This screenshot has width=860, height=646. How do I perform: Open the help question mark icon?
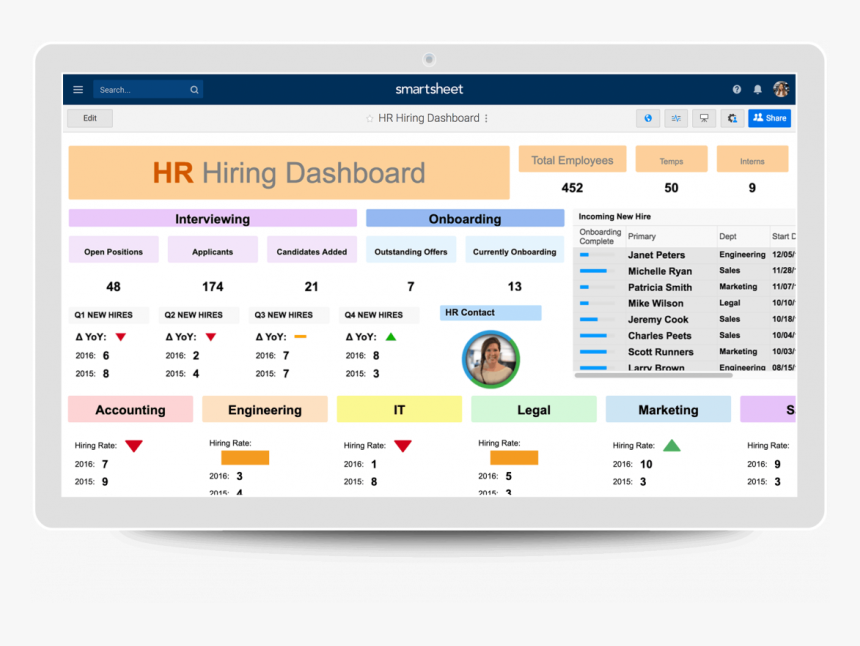pyautogui.click(x=737, y=90)
